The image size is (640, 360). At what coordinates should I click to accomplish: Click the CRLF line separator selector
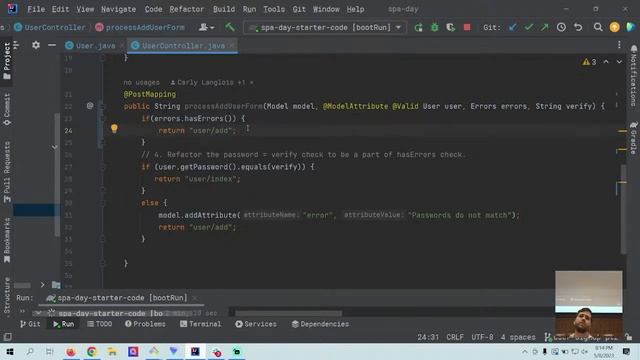tap(455, 337)
